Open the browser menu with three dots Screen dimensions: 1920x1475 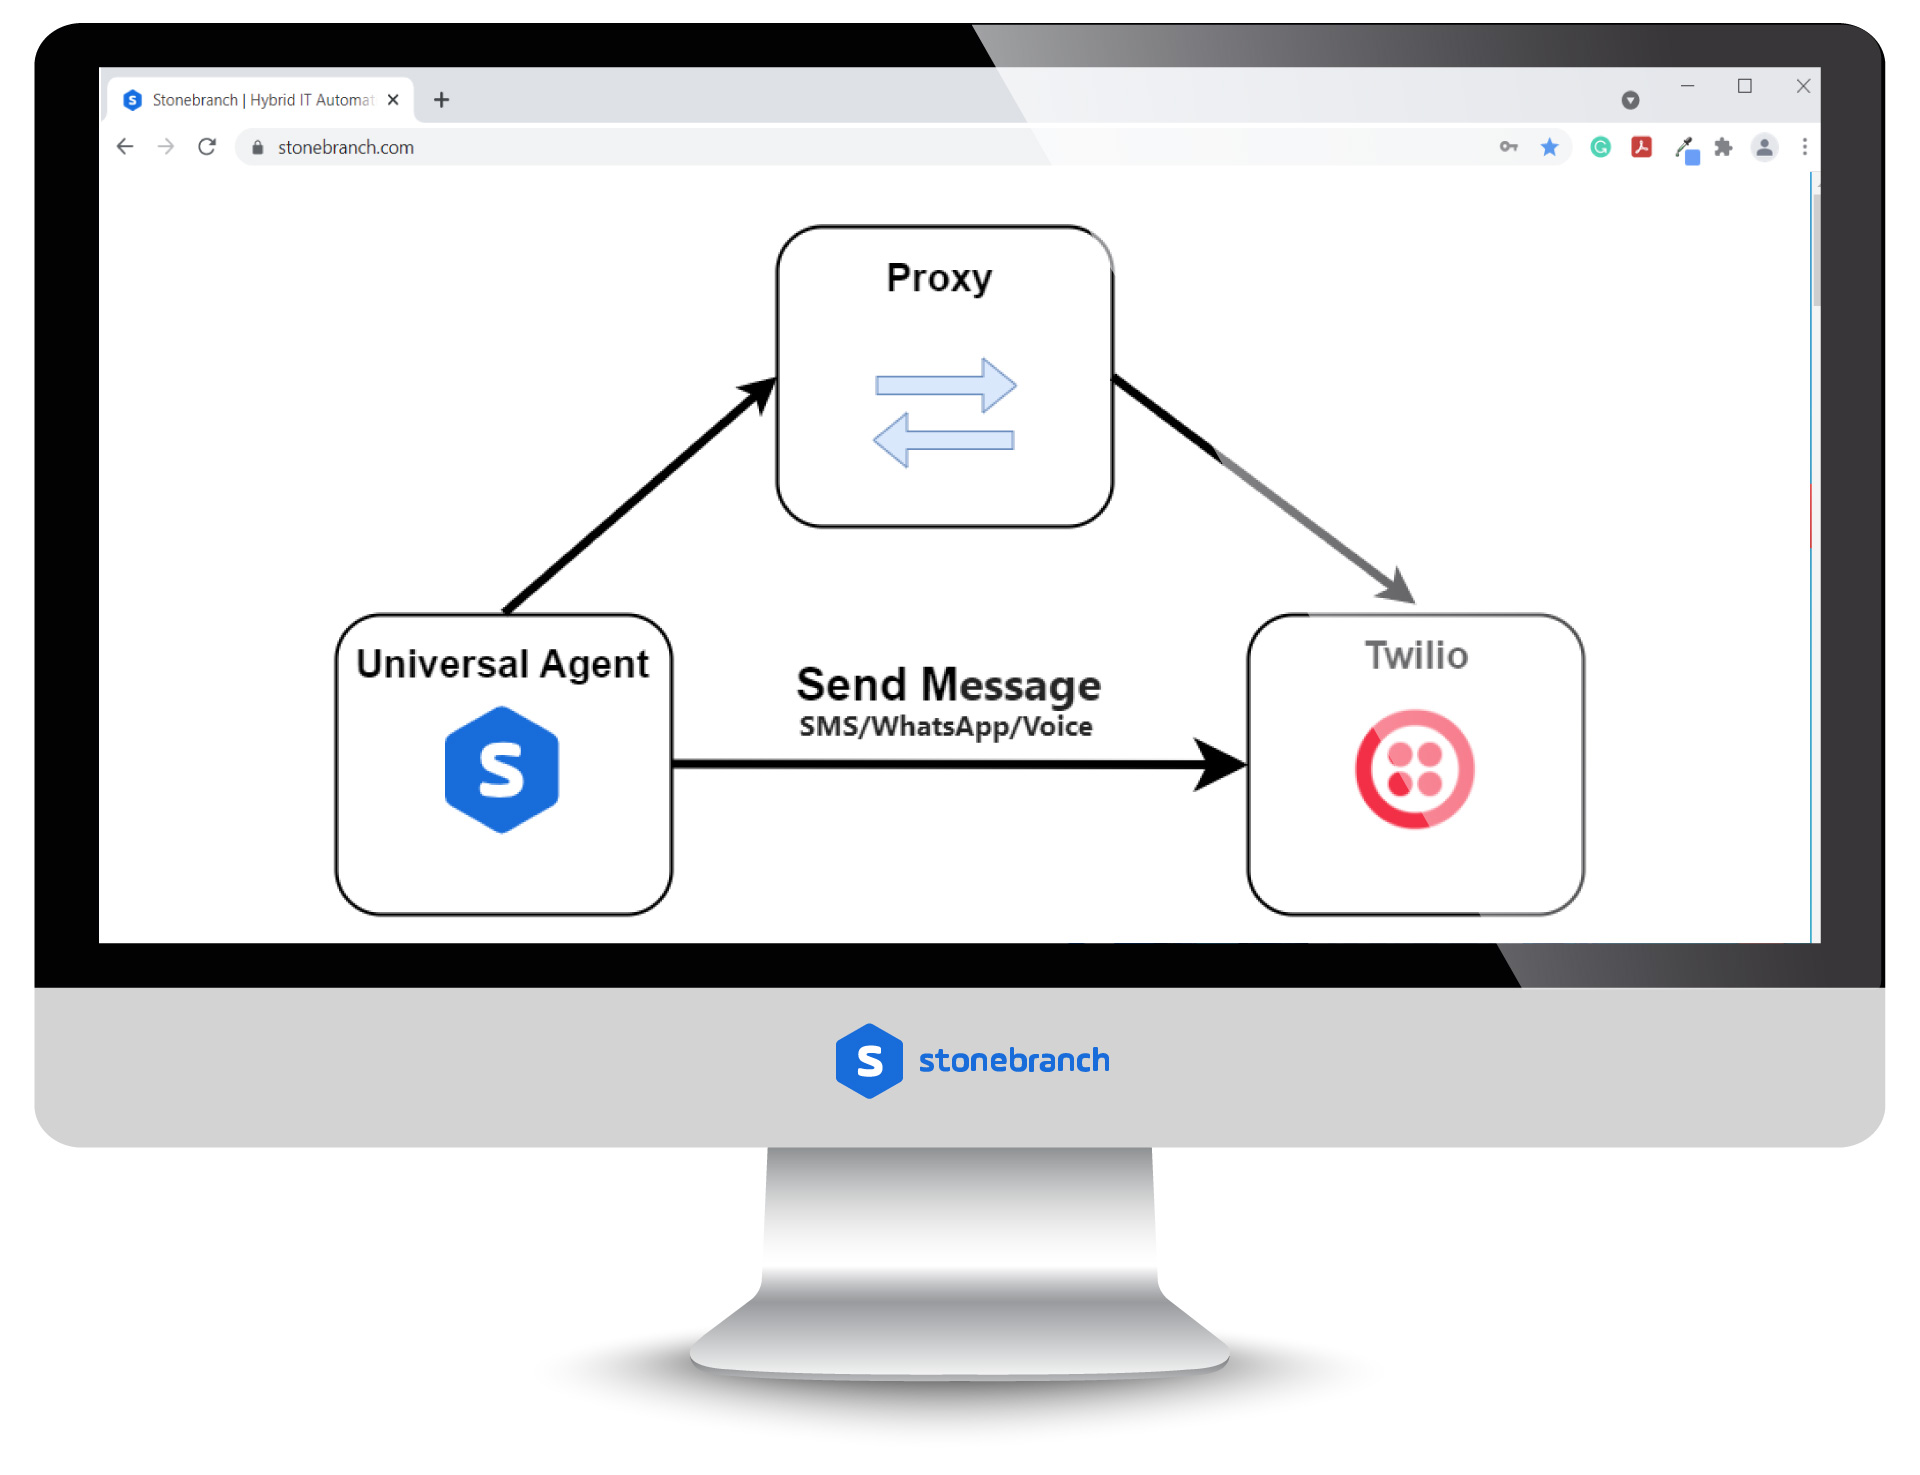1802,146
